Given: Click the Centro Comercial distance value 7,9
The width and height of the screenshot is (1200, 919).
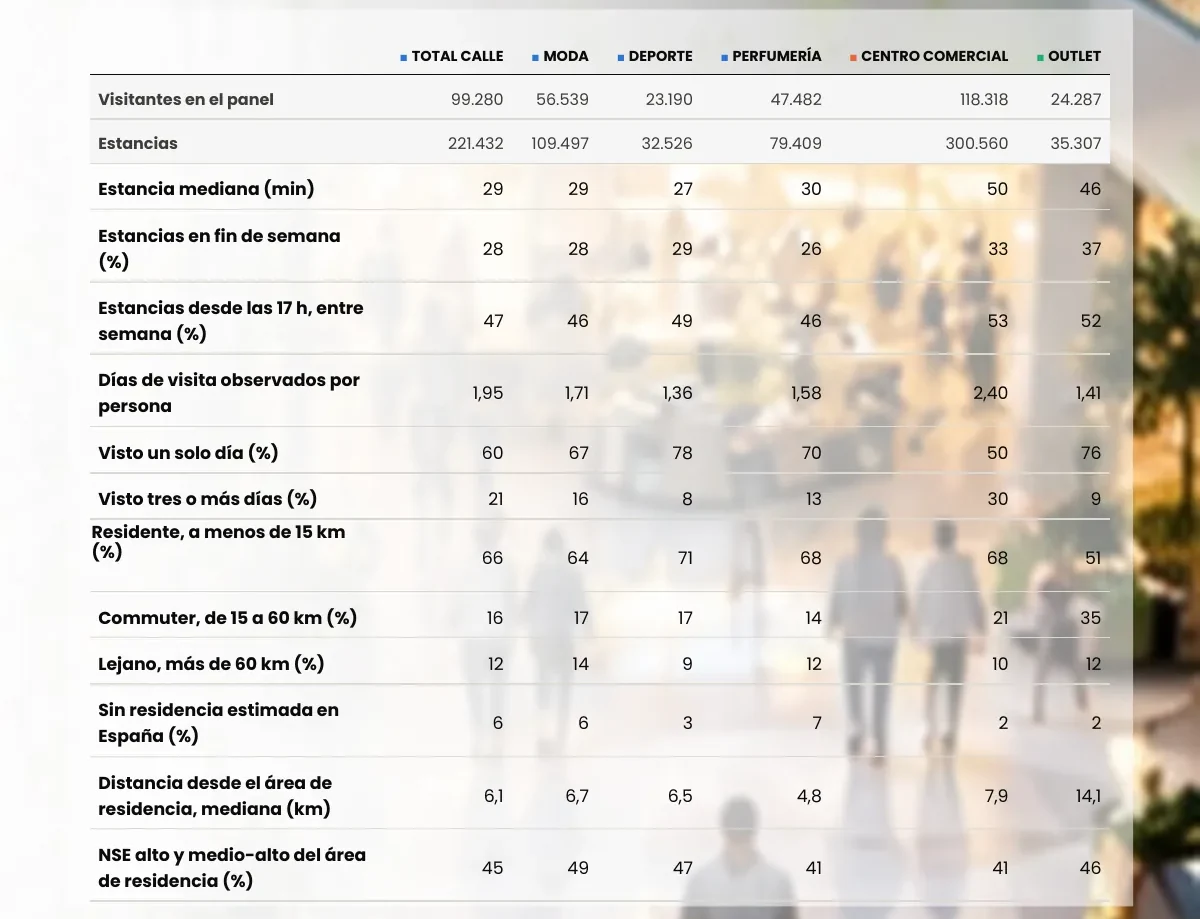Looking at the screenshot, I should coord(995,796).
